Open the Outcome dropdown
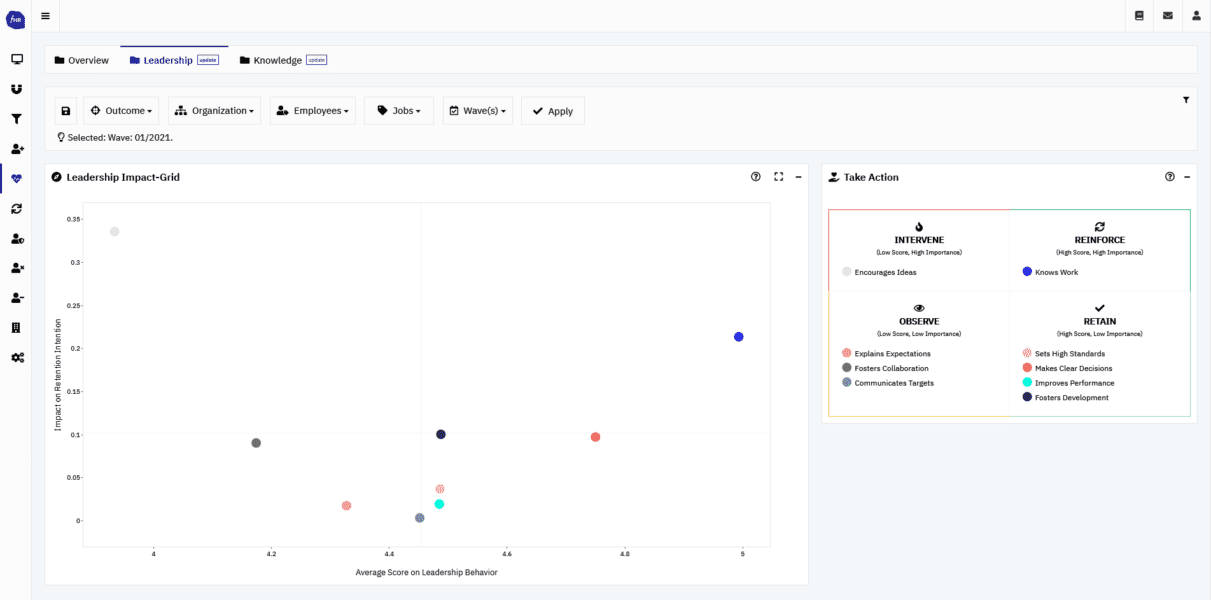 [120, 110]
